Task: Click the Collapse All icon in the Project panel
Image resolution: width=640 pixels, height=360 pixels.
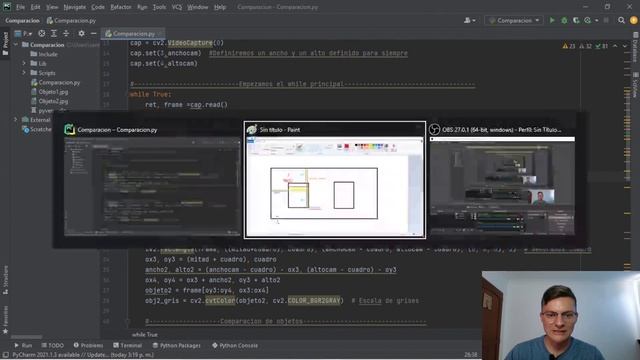Action: 66,33
